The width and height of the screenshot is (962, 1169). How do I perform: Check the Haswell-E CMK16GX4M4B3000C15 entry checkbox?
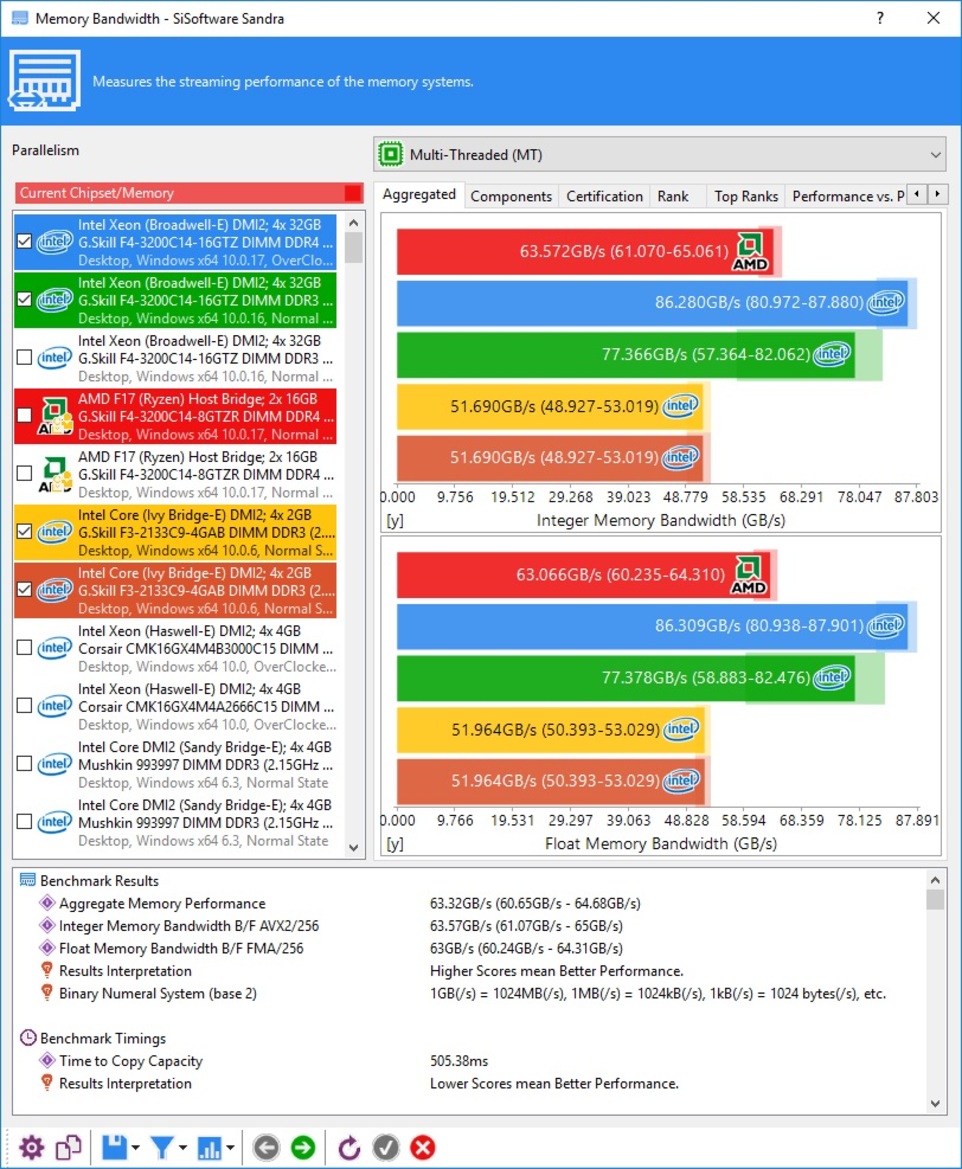[x=24, y=647]
